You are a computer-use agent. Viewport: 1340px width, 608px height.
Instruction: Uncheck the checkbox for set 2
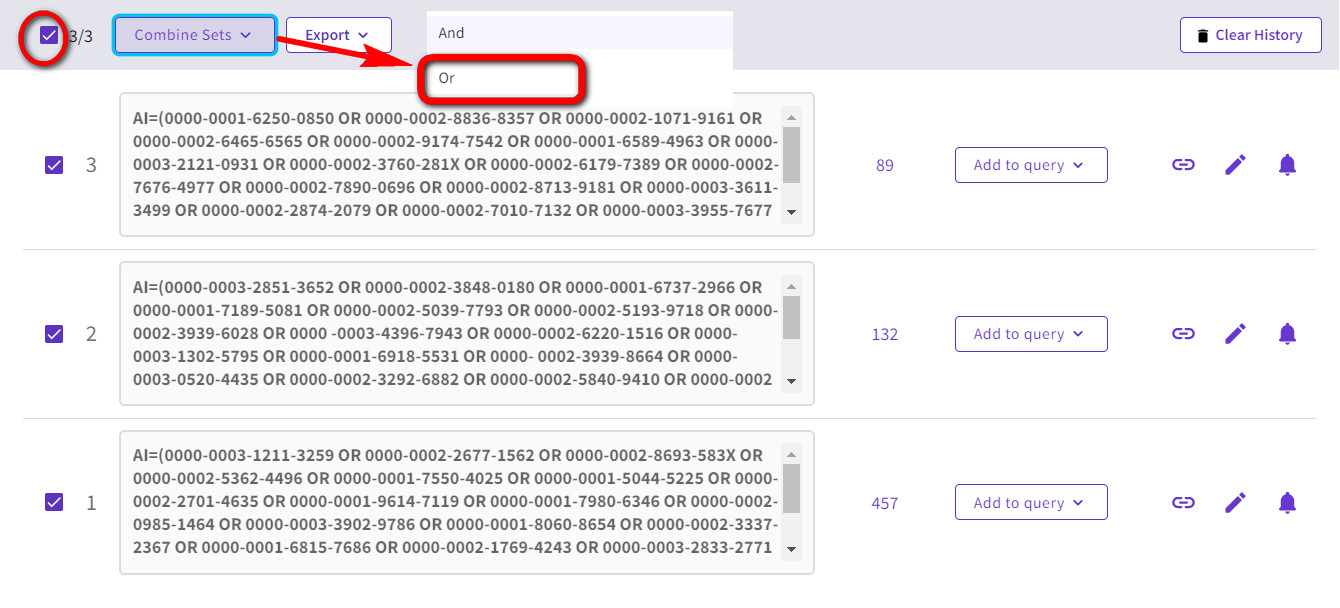(54, 334)
